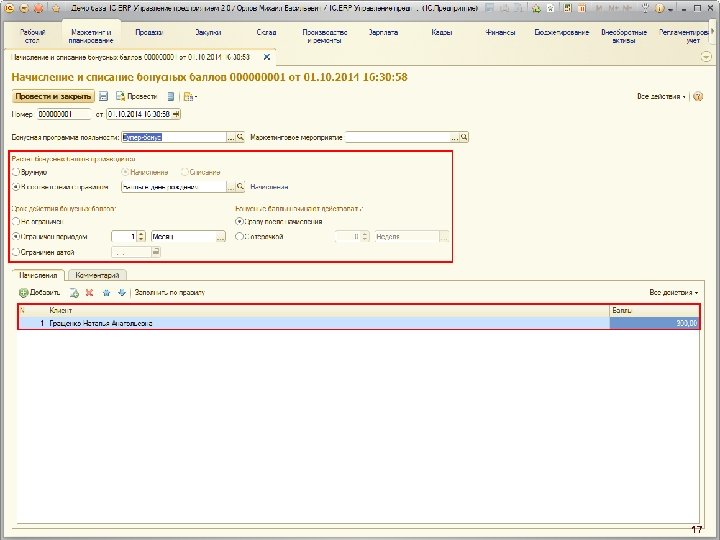Click the Провести post document button
720x540 pixels.
click(137, 96)
